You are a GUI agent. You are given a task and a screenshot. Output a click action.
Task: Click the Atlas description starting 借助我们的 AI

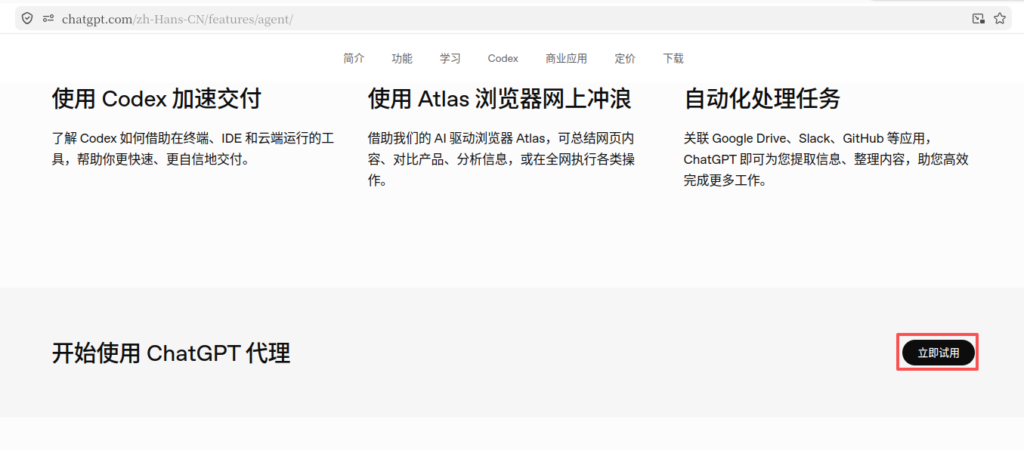[x=502, y=159]
